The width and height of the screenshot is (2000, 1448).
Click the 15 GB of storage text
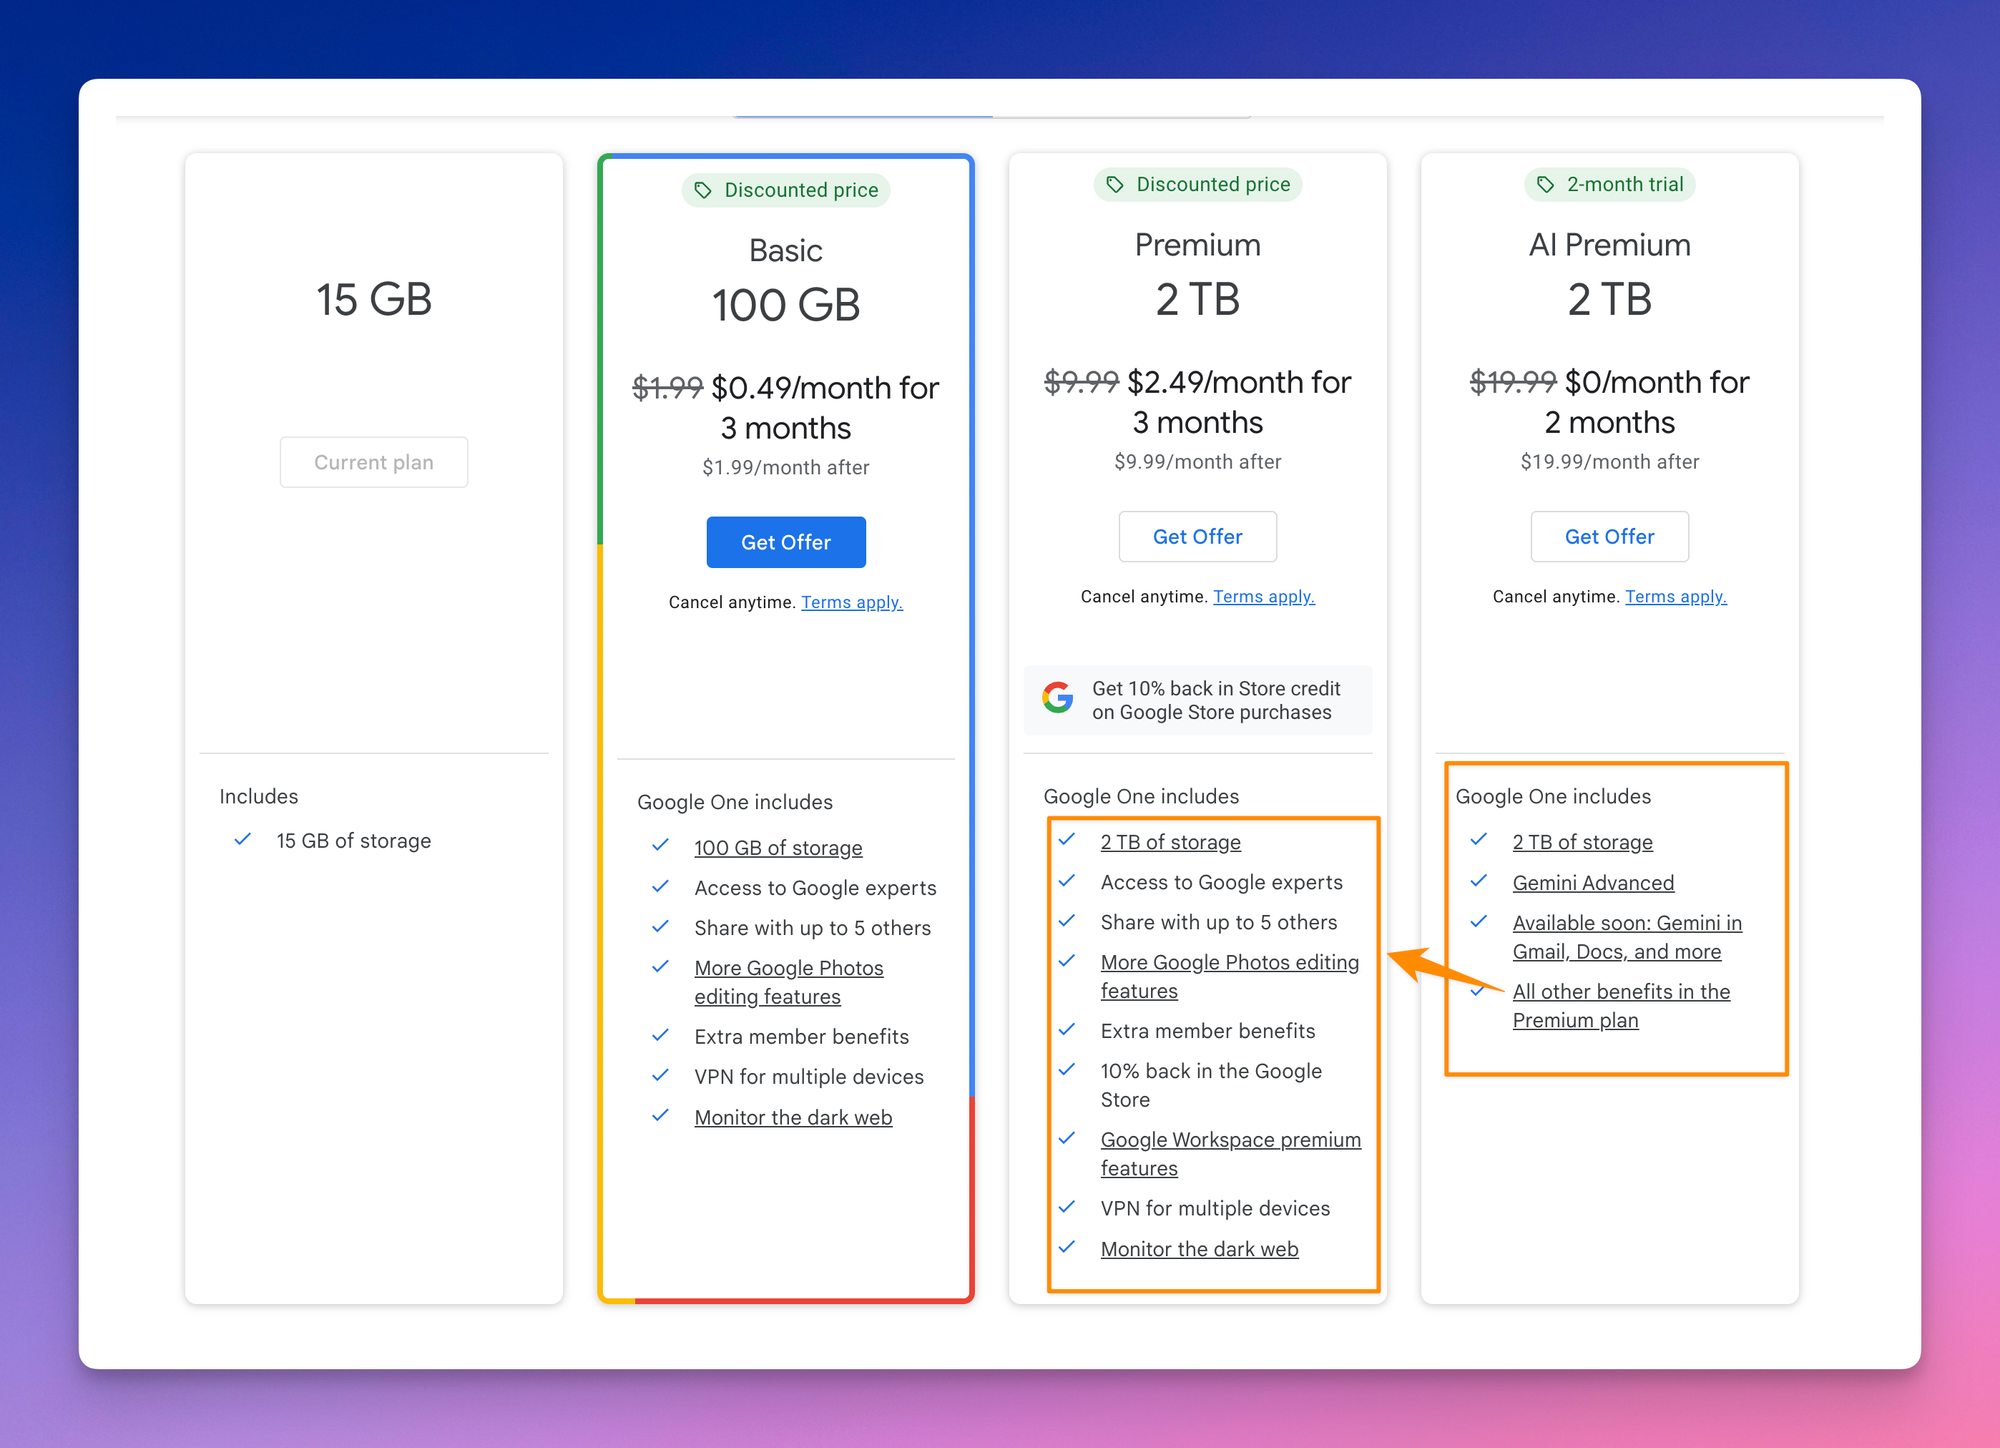354,841
